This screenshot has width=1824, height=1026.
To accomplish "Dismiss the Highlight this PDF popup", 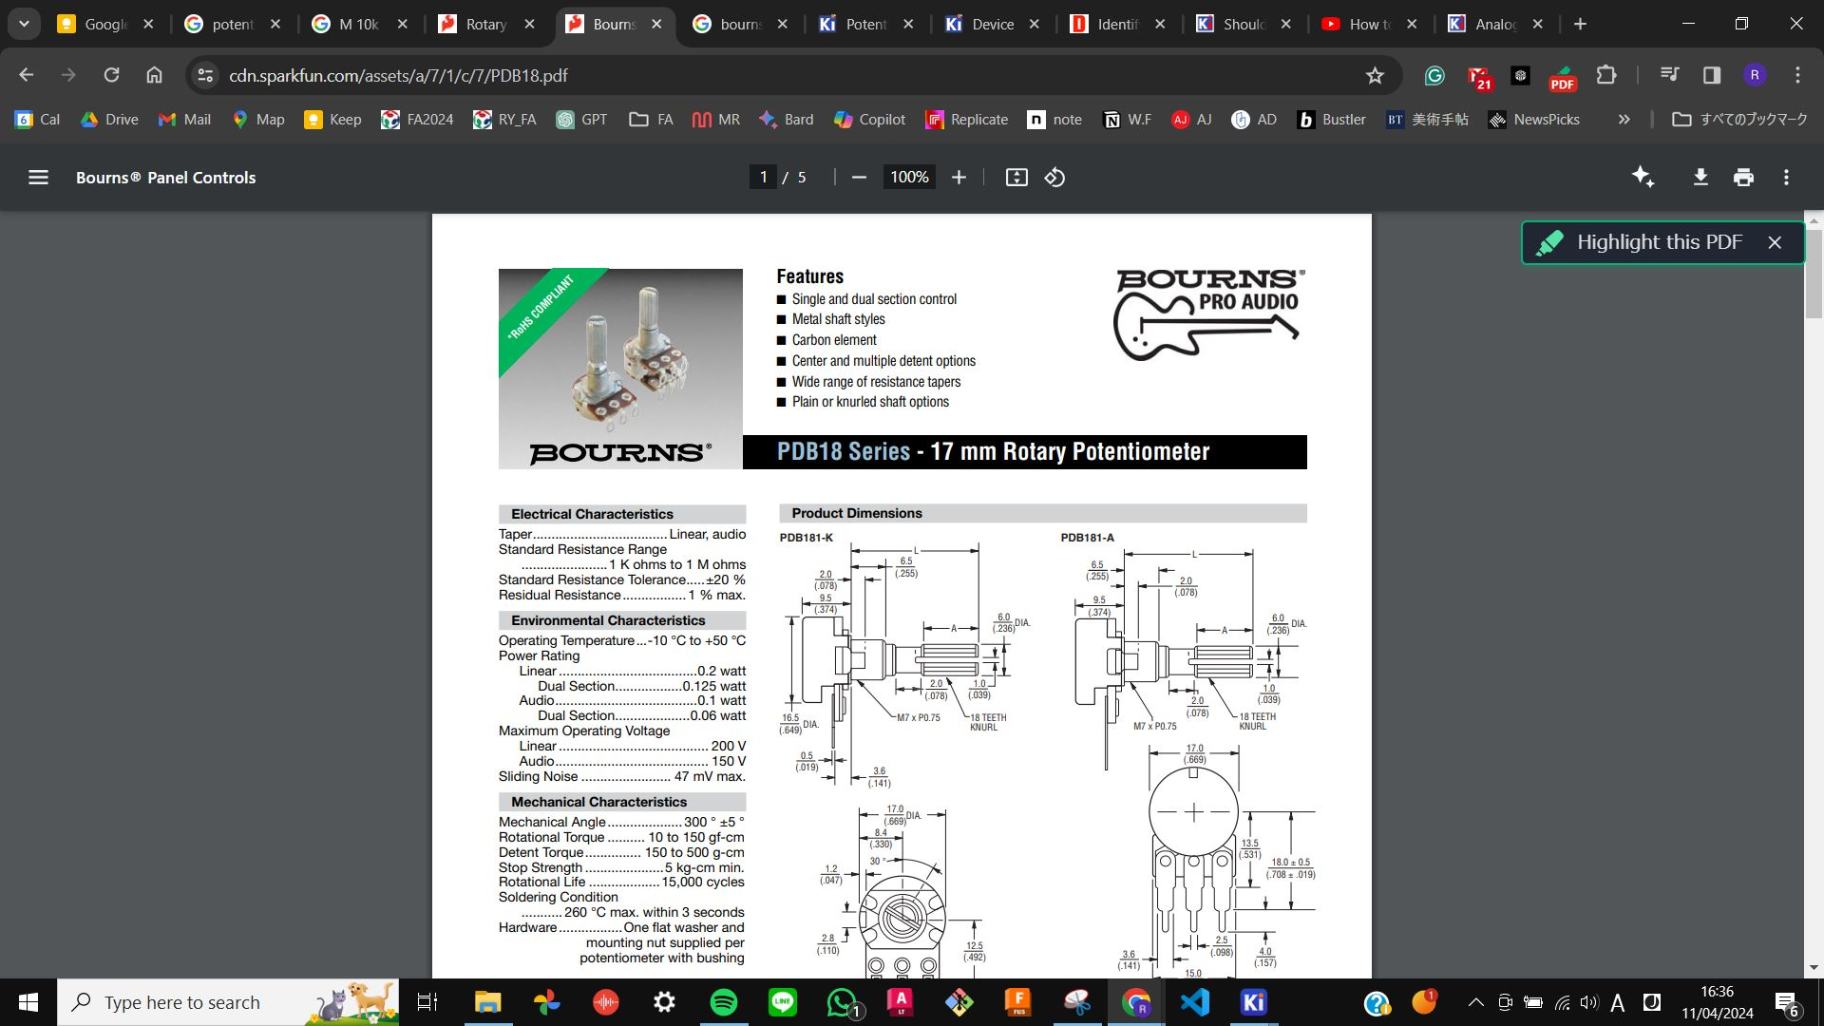I will point(1775,242).
